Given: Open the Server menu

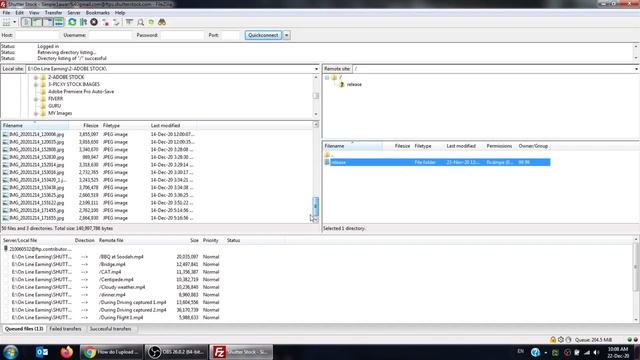Looking at the screenshot, I should 74,13.
